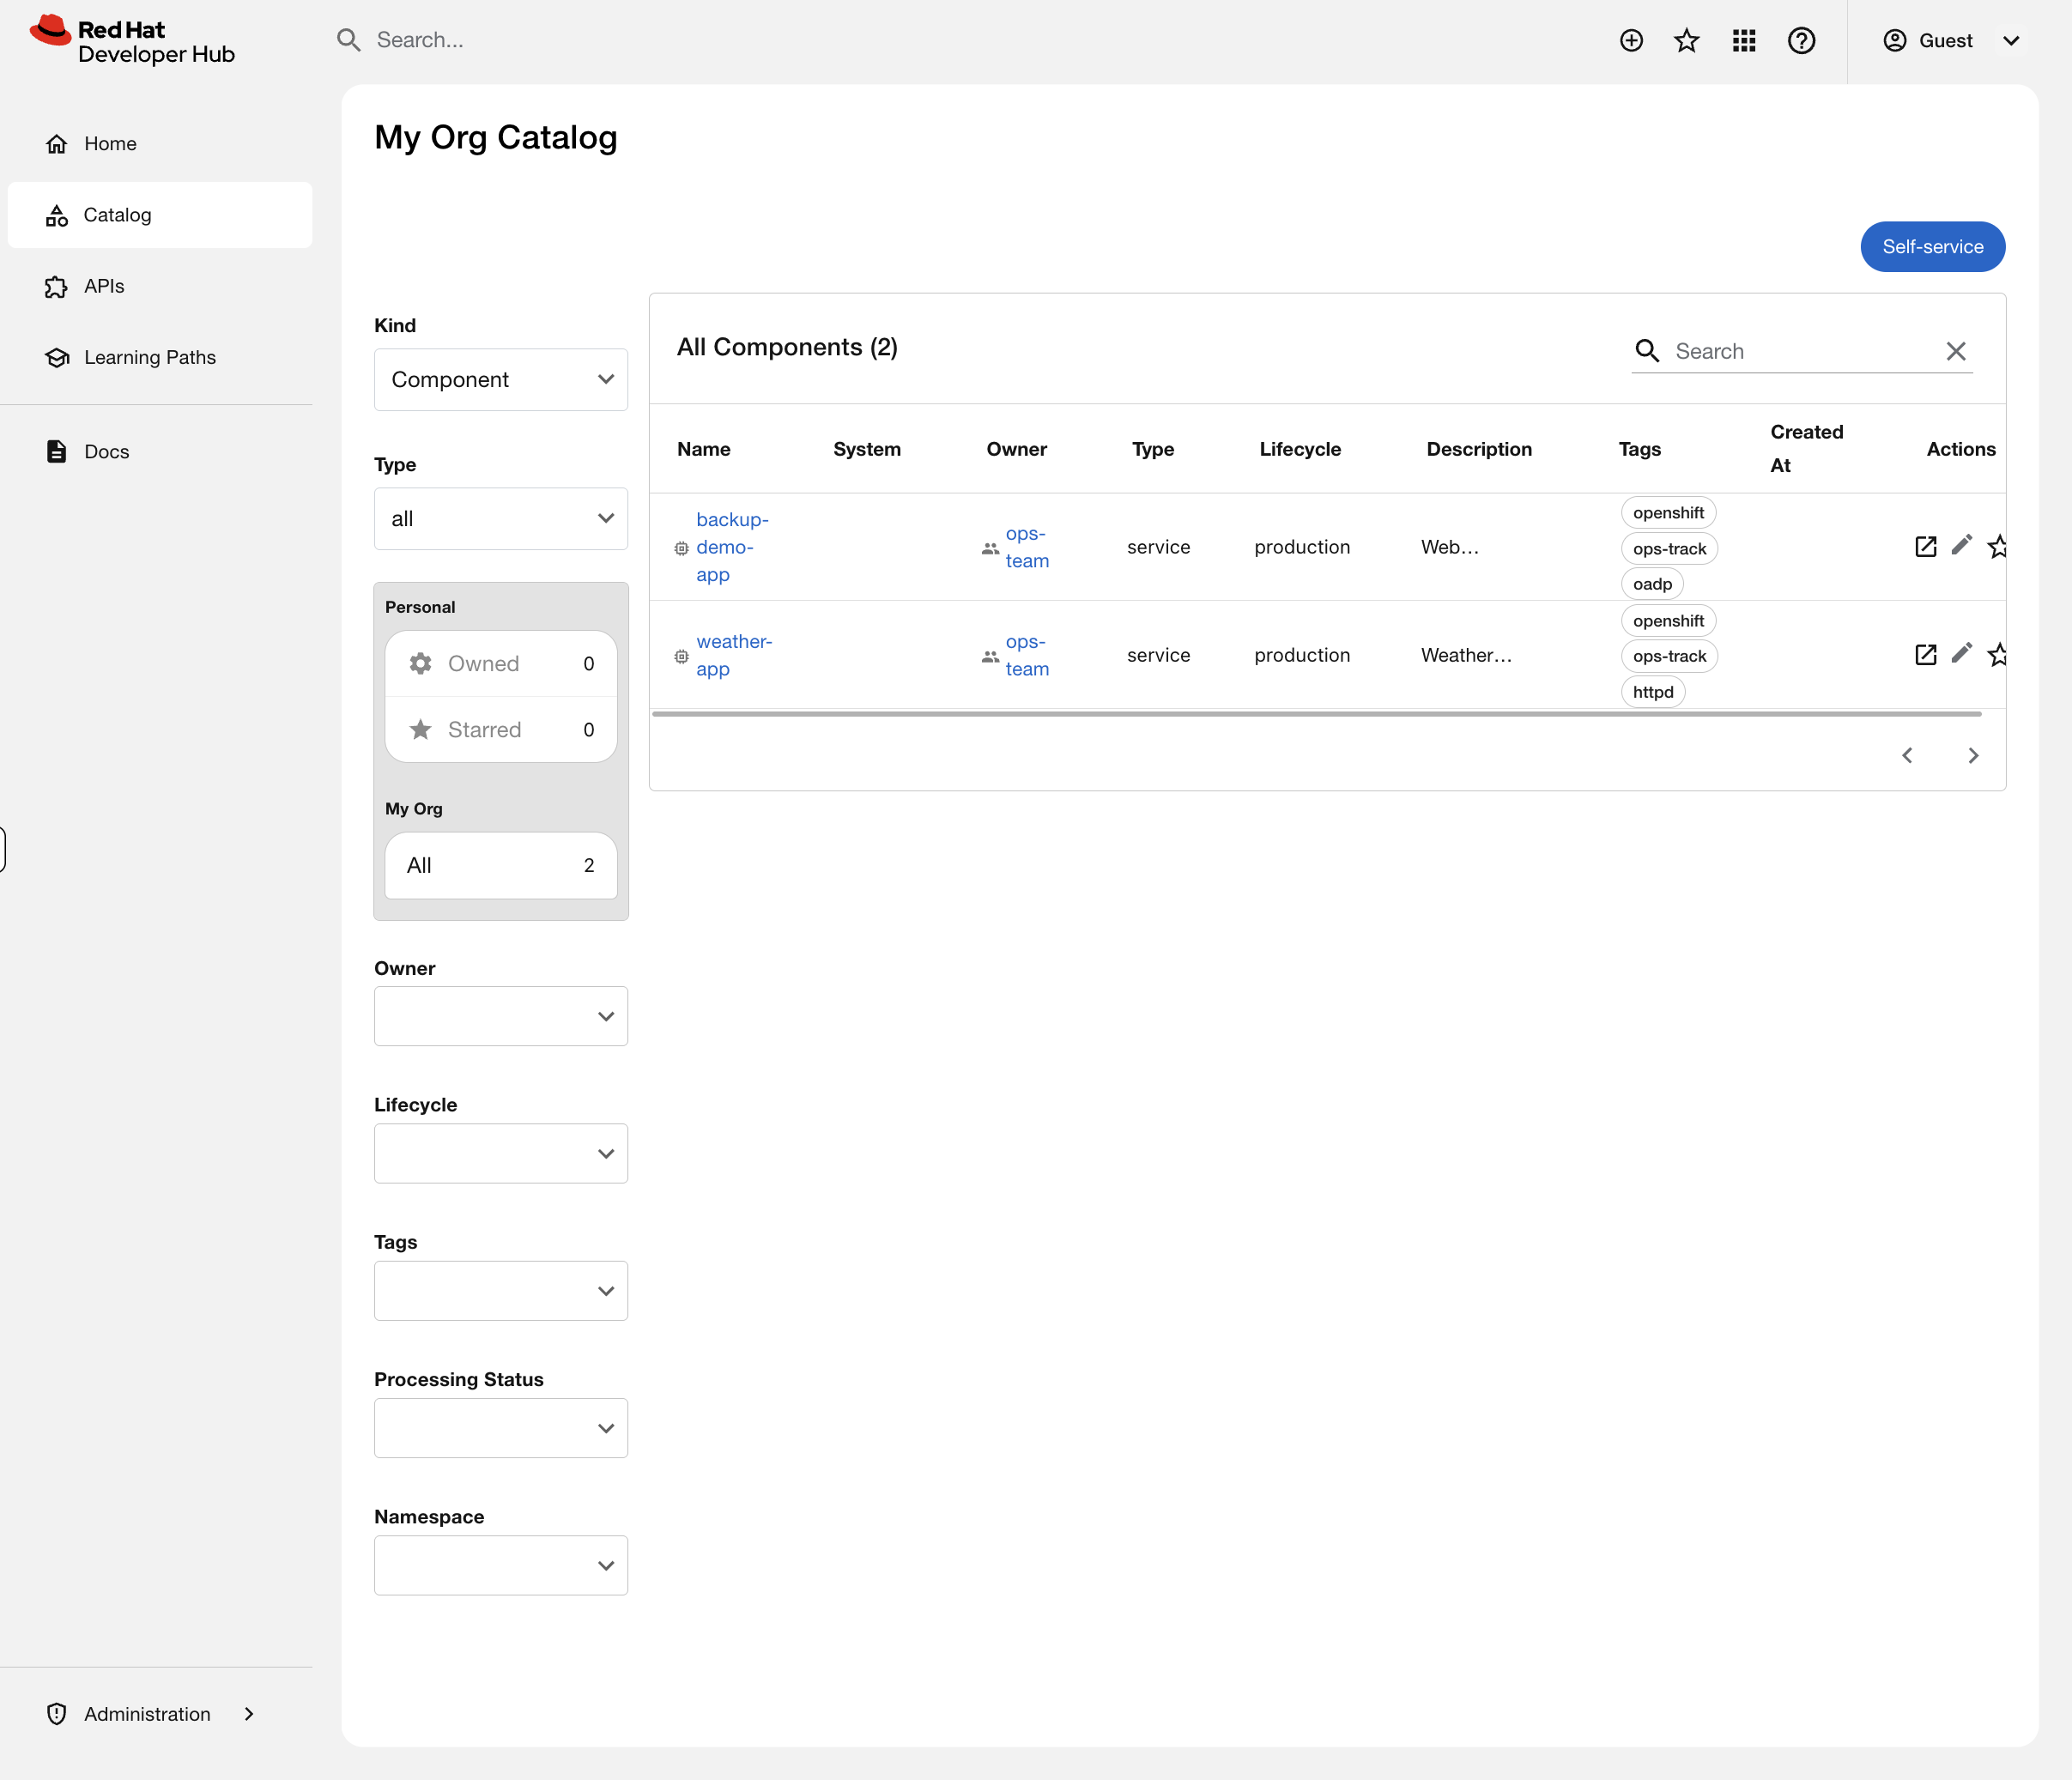Open the Guest account chevron menu
2072x1780 pixels.
click(2012, 40)
